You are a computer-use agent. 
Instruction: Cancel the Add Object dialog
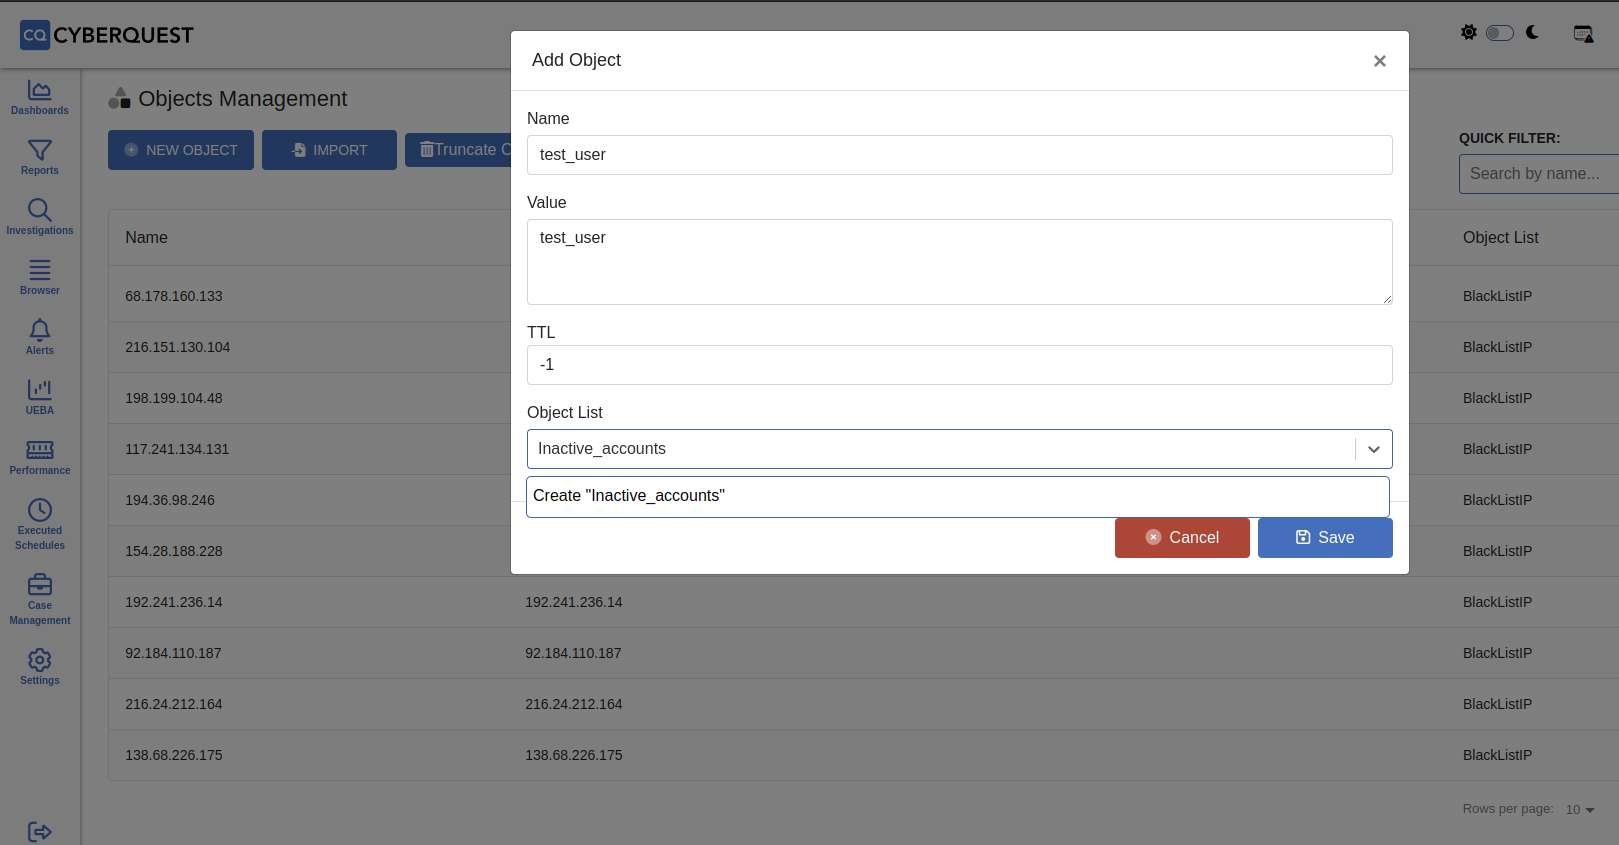tap(1182, 538)
